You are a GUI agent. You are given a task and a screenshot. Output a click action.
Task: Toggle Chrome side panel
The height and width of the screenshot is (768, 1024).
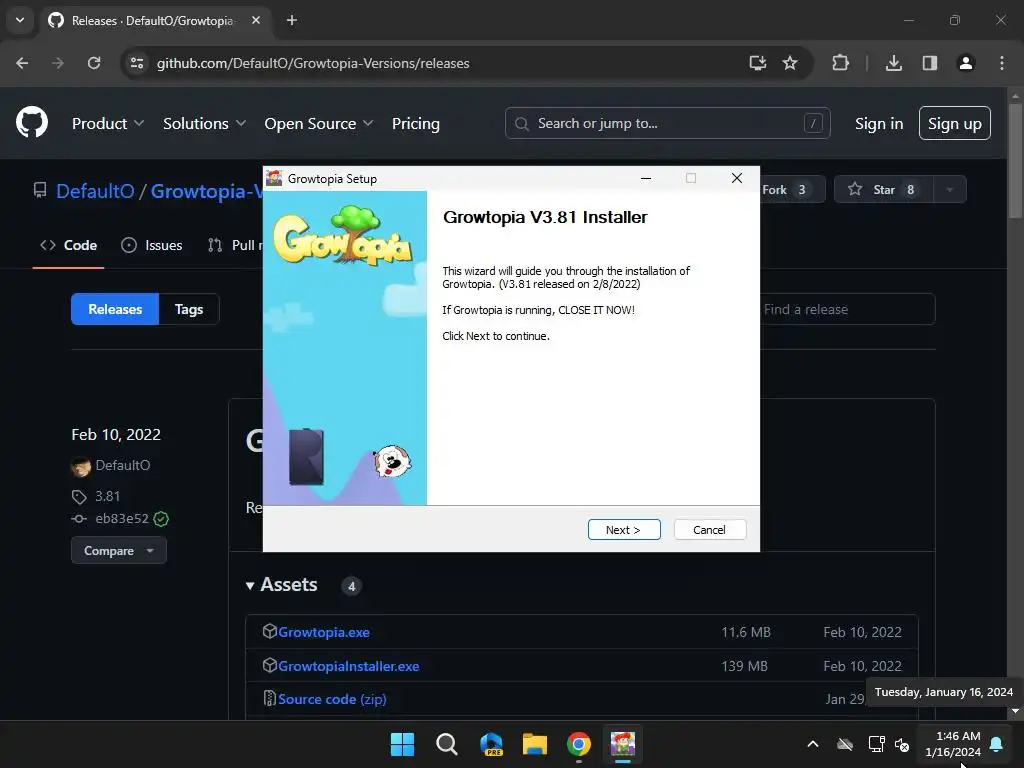click(x=930, y=63)
